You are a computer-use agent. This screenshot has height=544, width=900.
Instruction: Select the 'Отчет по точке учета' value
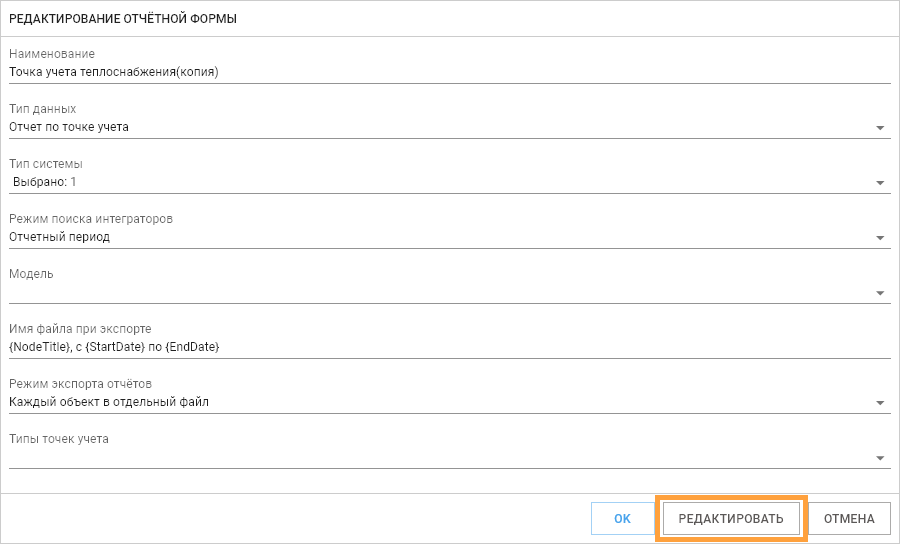coord(69,127)
